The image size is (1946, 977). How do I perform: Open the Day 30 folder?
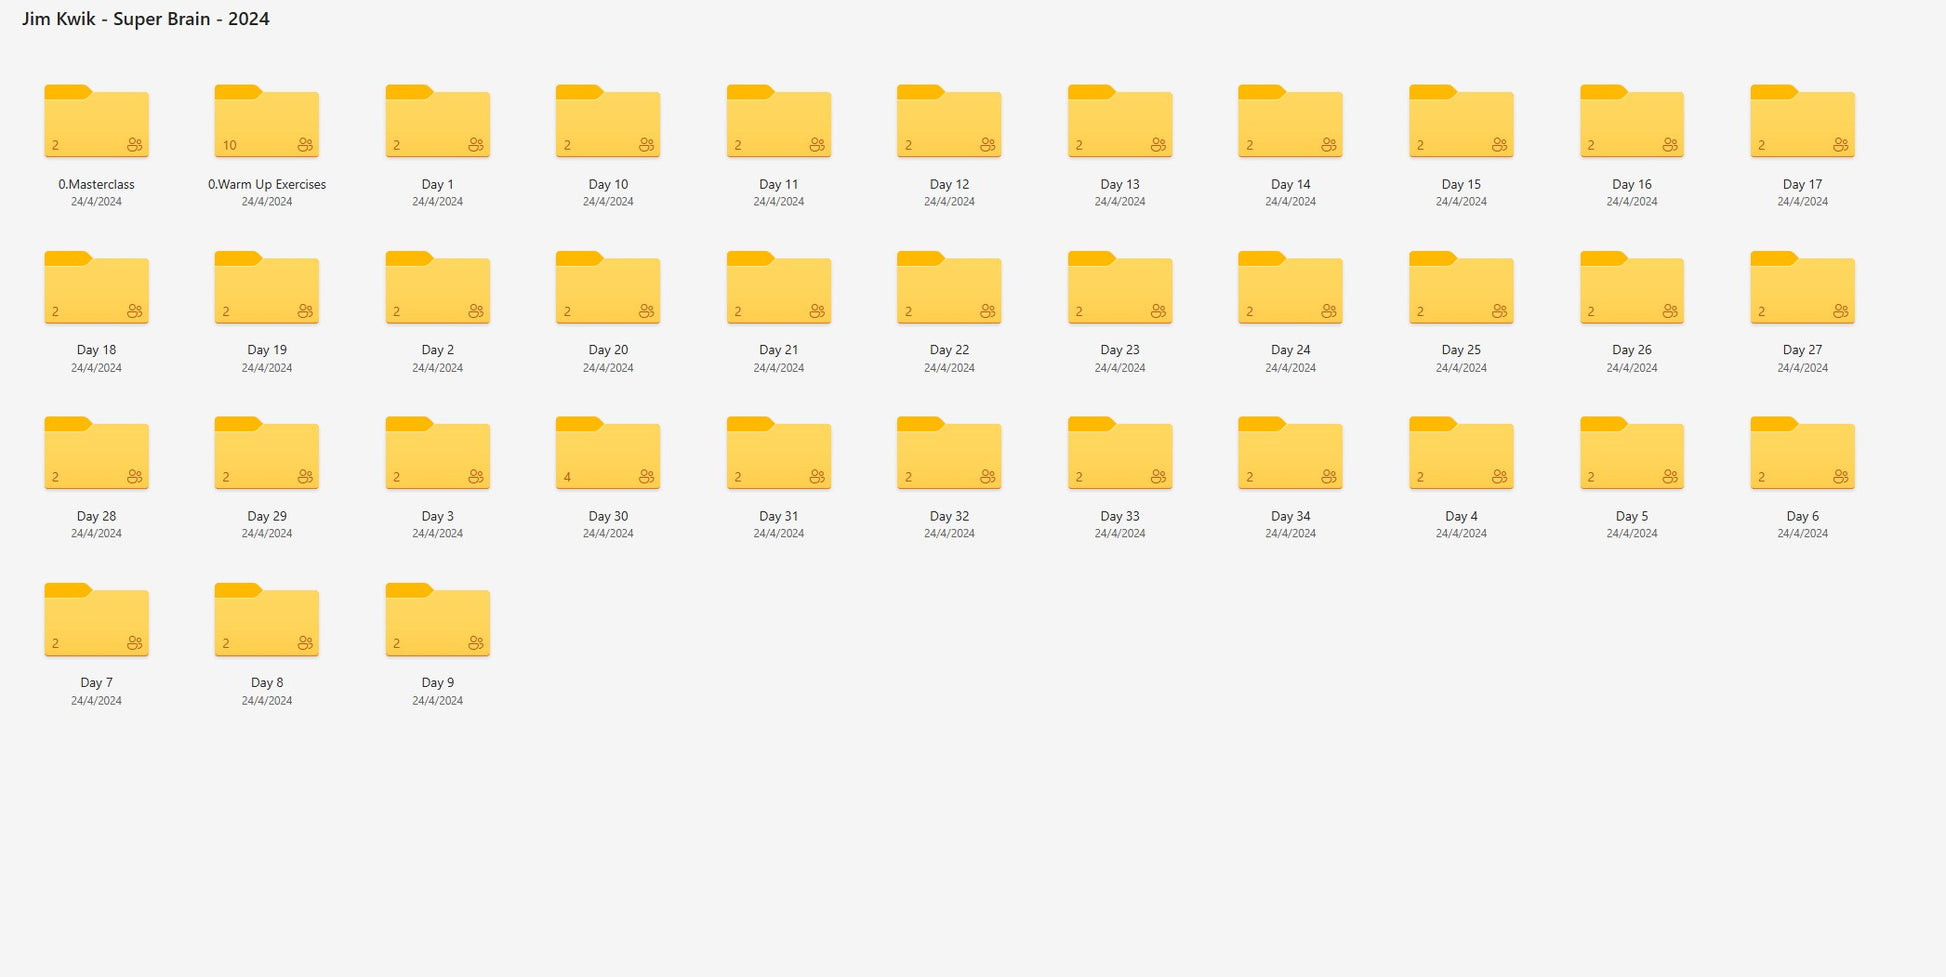pyautogui.click(x=607, y=454)
